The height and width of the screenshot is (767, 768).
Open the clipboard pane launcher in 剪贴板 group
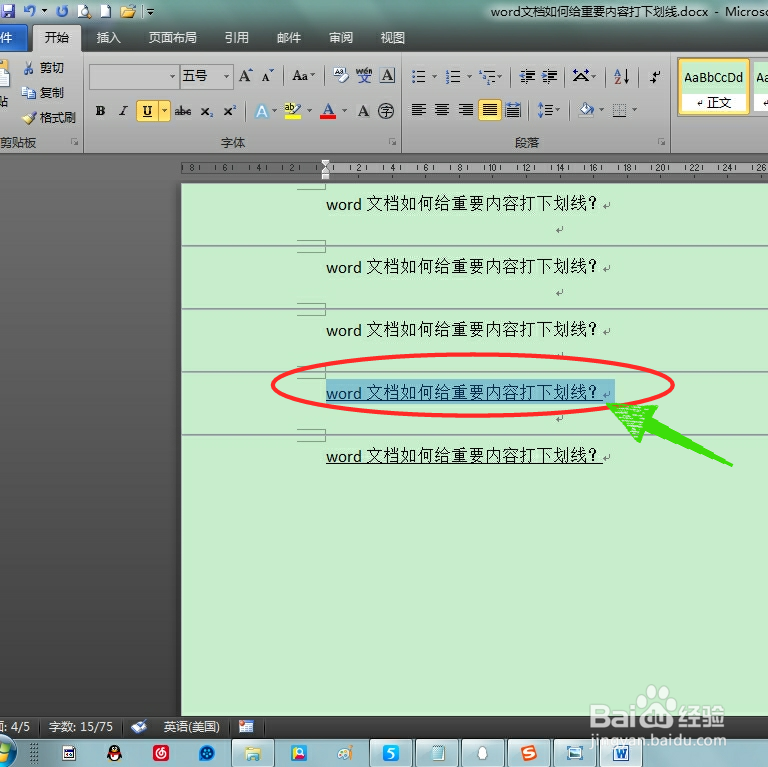click(x=74, y=142)
